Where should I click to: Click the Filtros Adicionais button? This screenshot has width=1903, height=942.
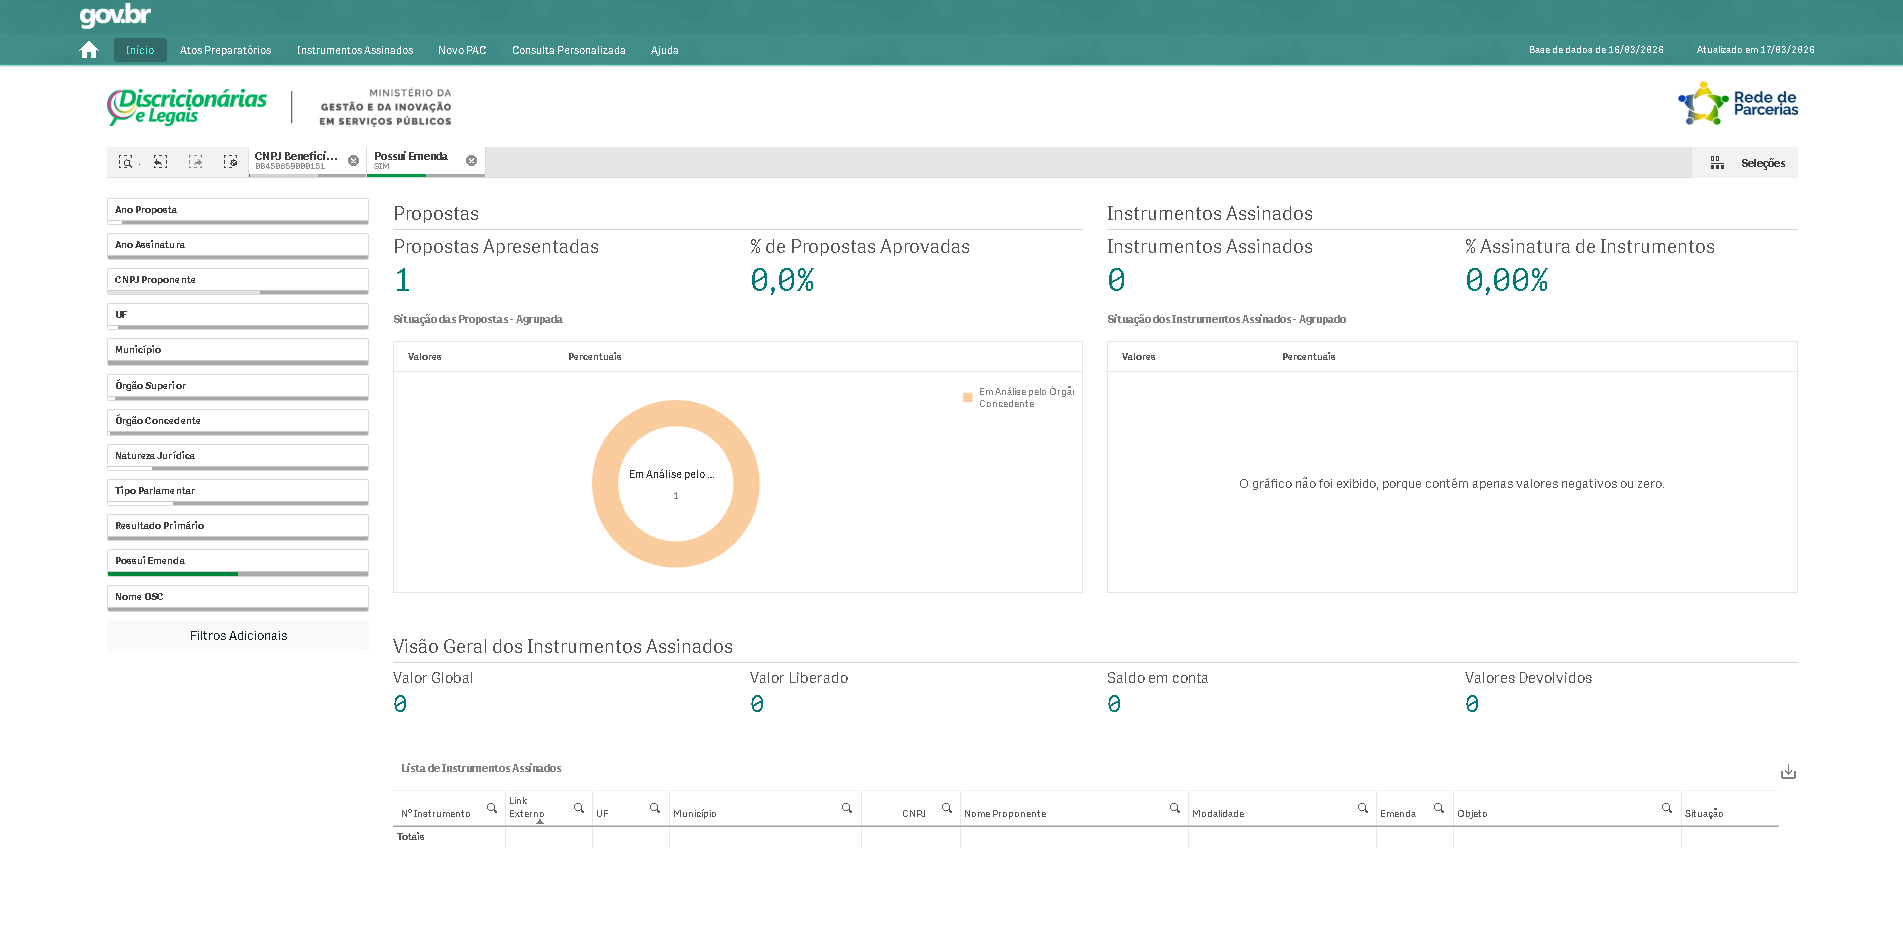point(238,636)
